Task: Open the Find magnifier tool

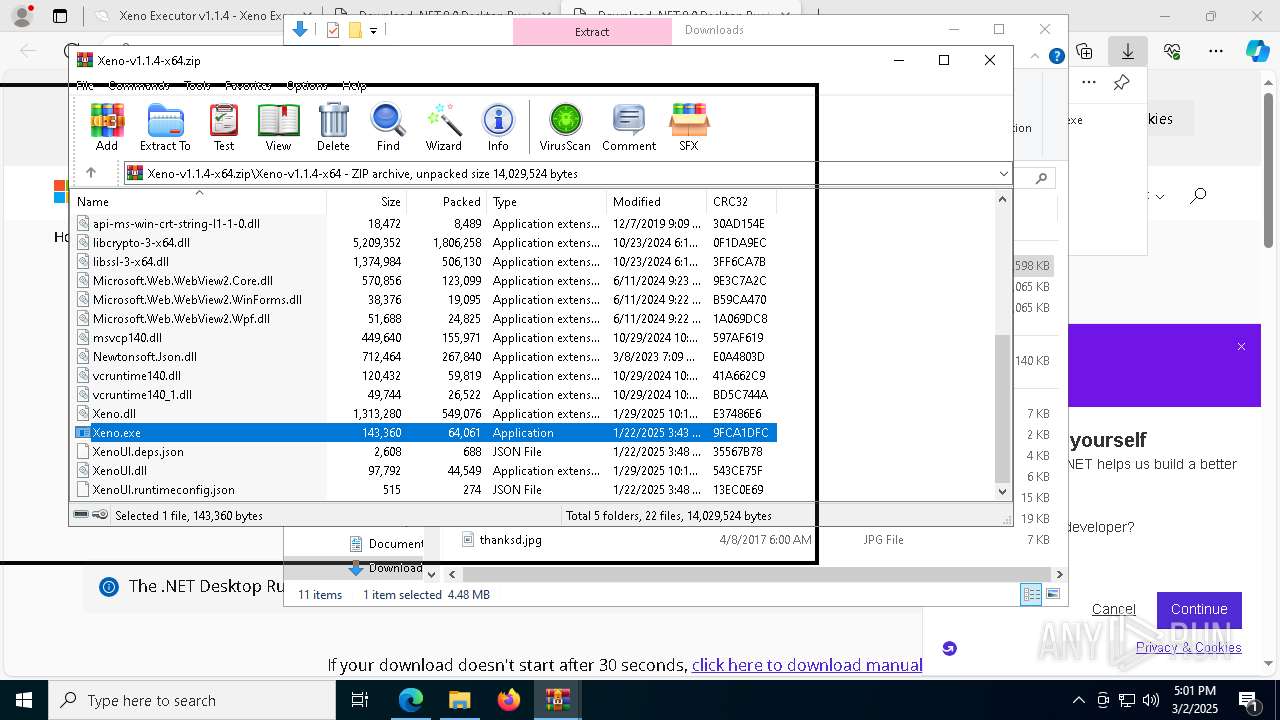Action: (388, 127)
